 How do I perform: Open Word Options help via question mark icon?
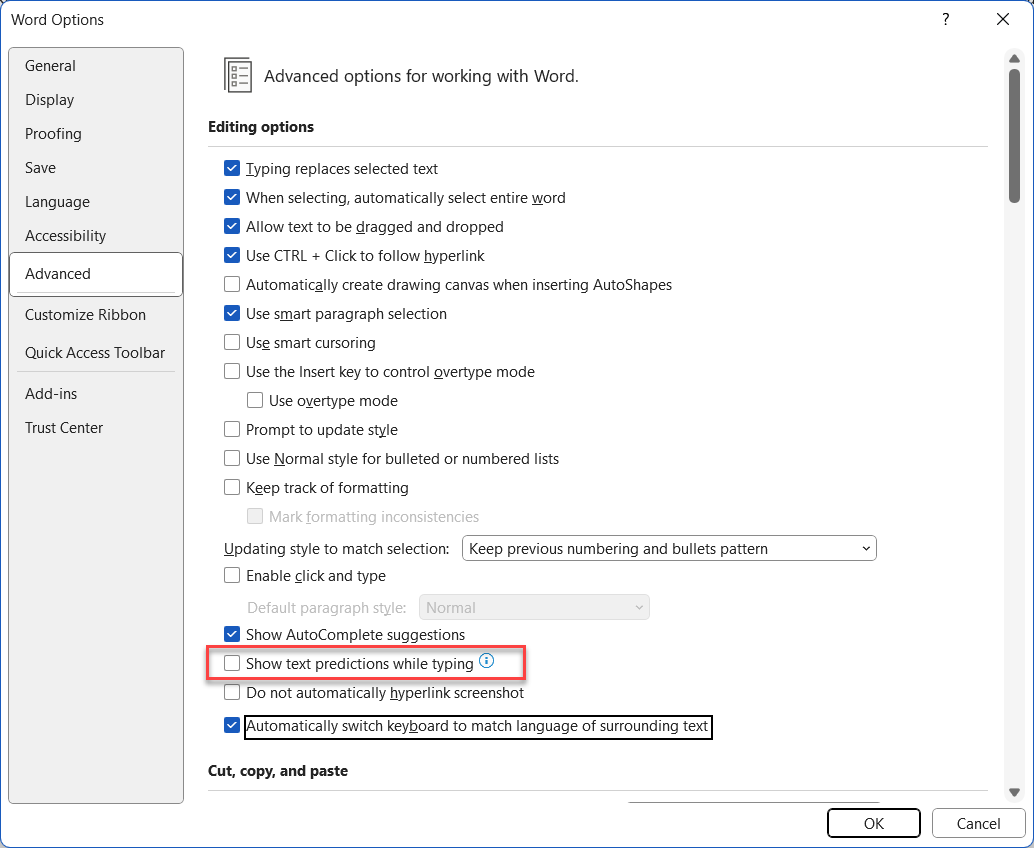[945, 19]
